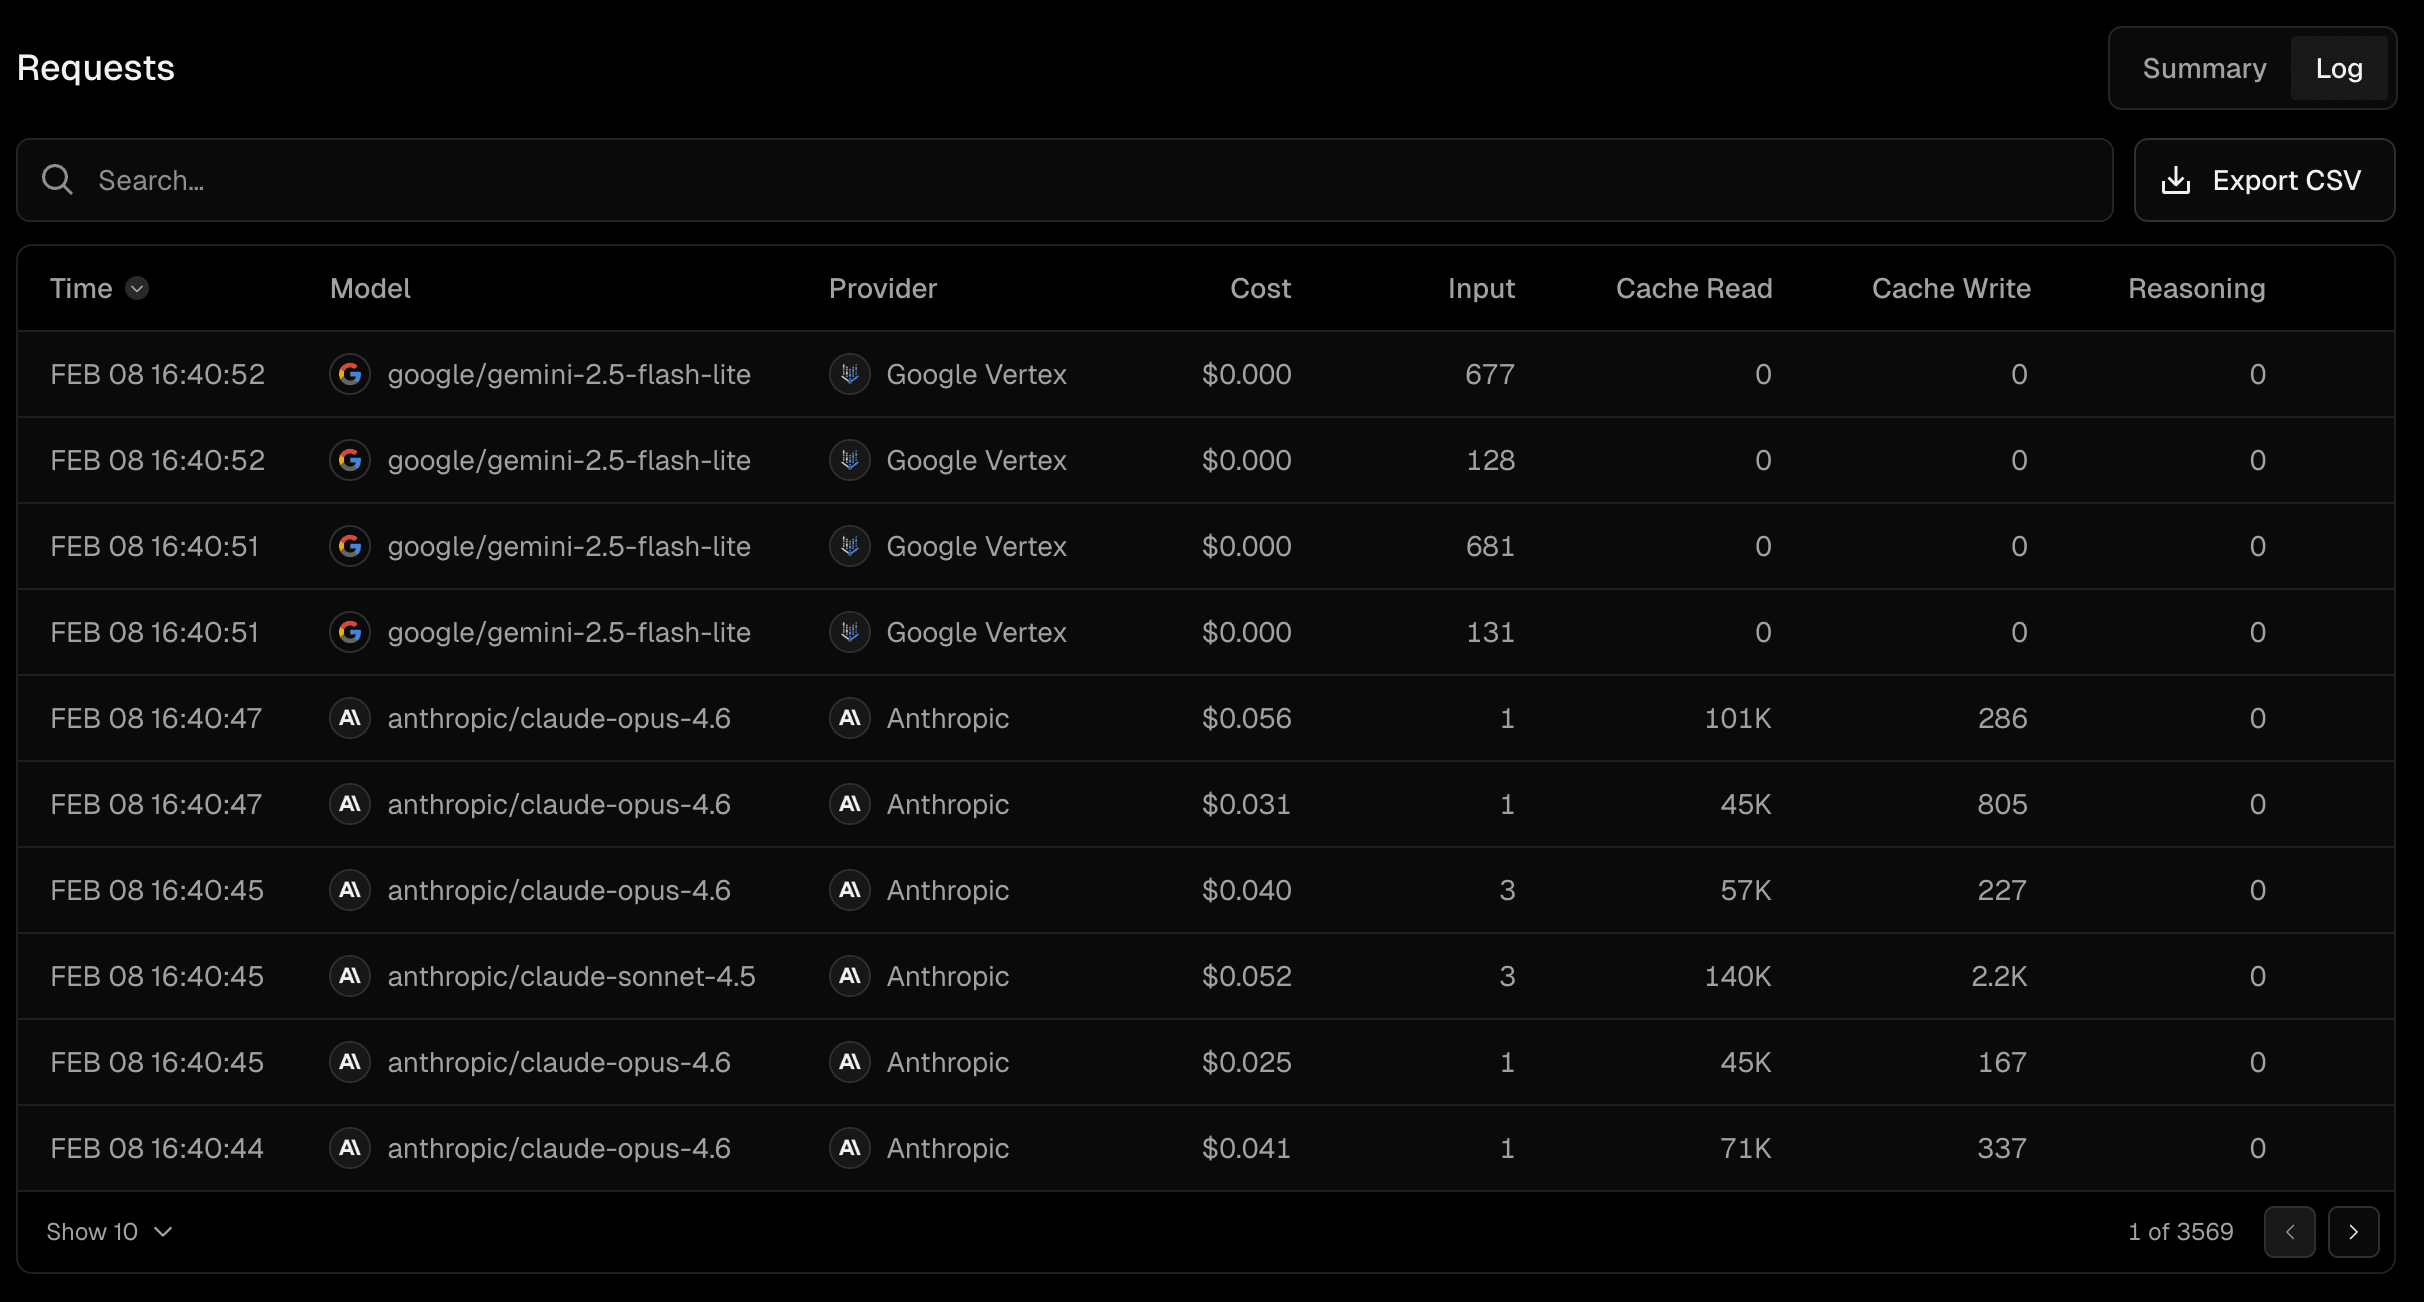Click the download icon in Export CSV
2424x1302 pixels.
tap(2176, 181)
